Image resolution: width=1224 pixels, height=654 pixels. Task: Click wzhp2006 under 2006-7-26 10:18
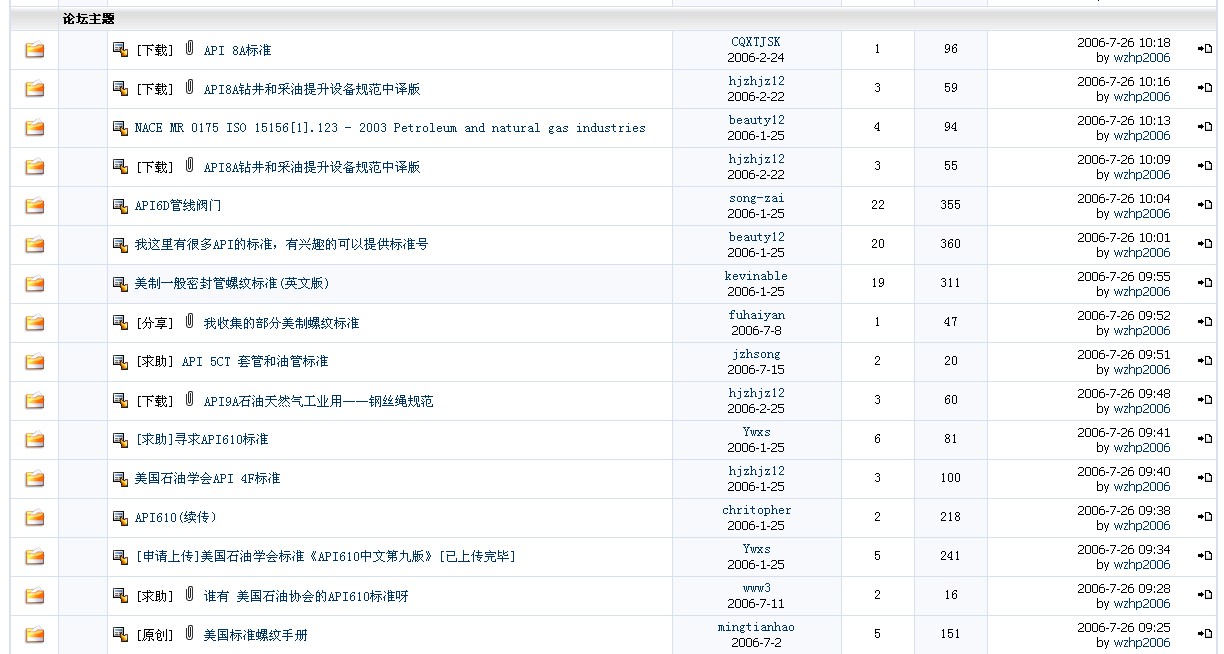(1141, 58)
